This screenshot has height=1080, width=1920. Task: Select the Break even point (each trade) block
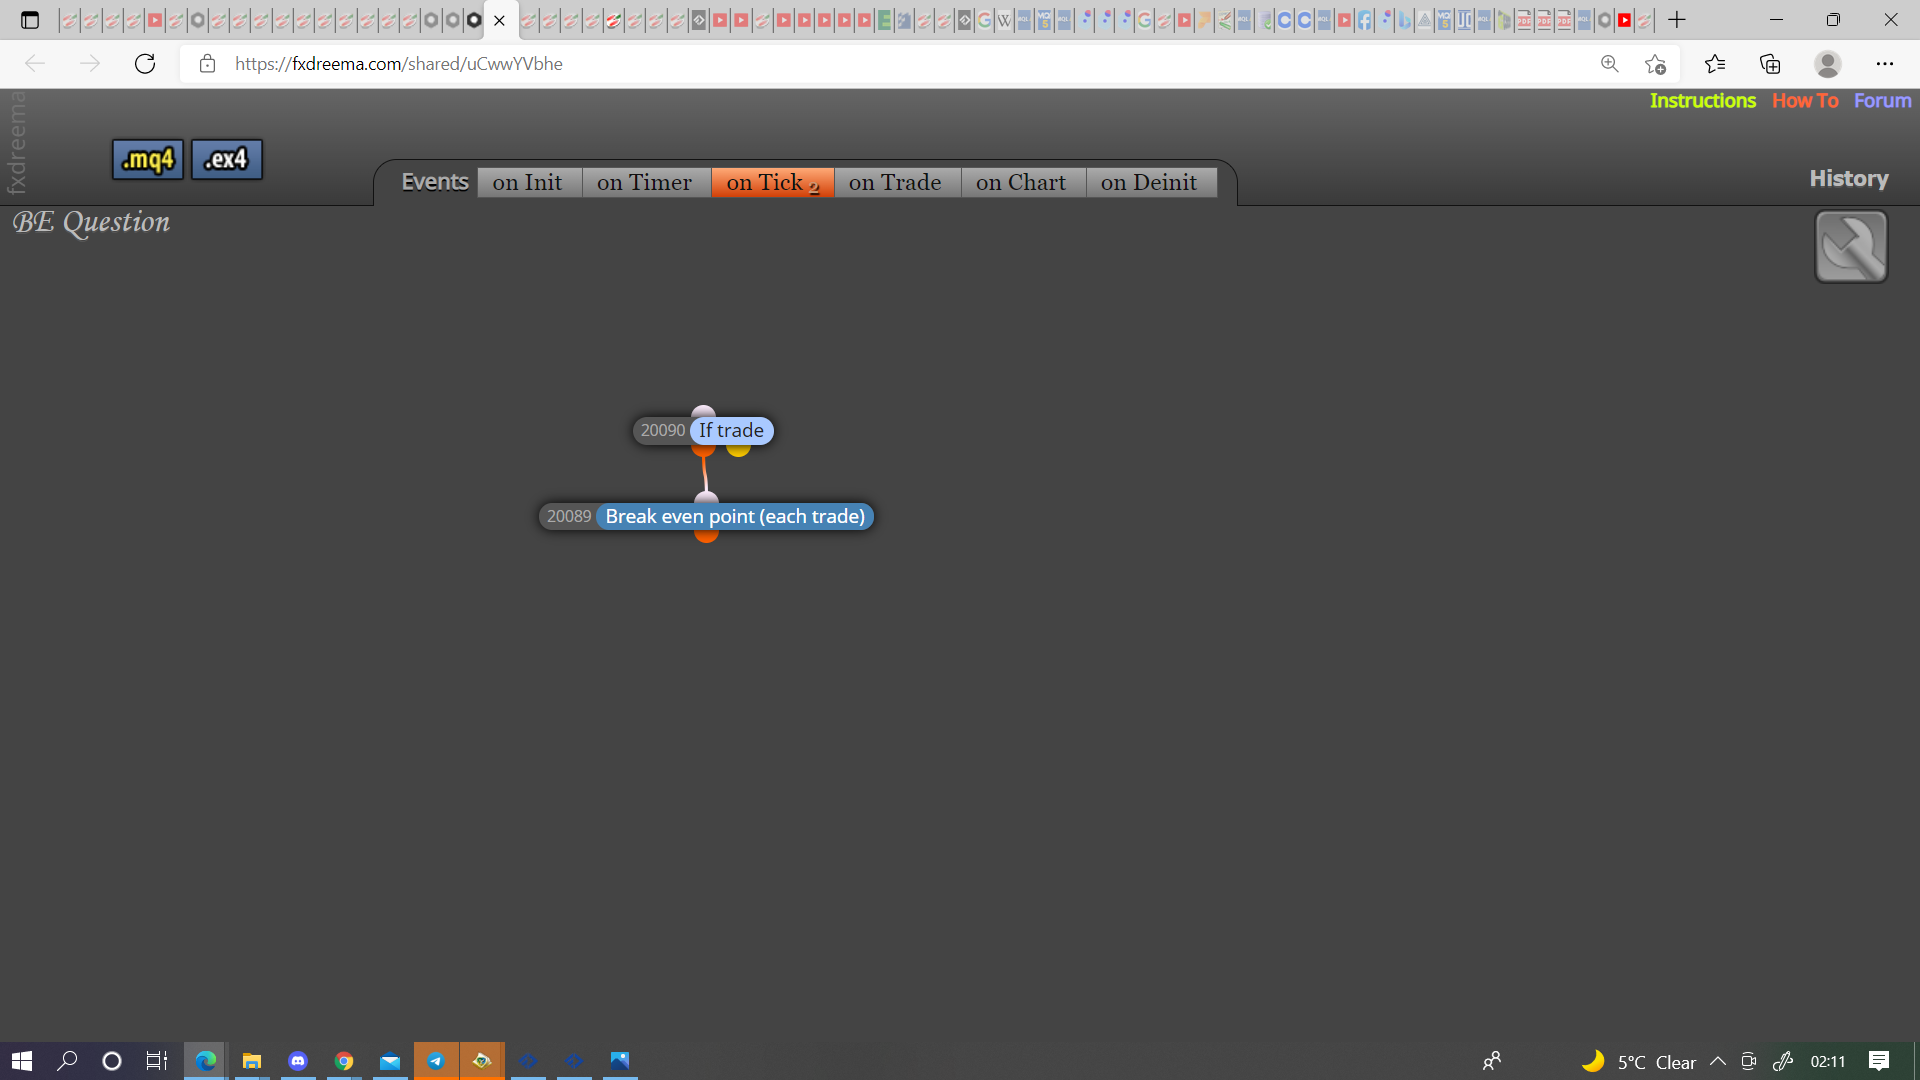pyautogui.click(x=735, y=517)
